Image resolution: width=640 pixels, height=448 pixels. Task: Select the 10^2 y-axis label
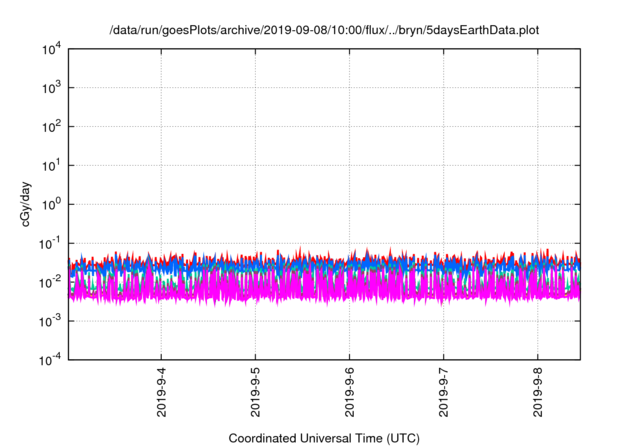[52, 127]
